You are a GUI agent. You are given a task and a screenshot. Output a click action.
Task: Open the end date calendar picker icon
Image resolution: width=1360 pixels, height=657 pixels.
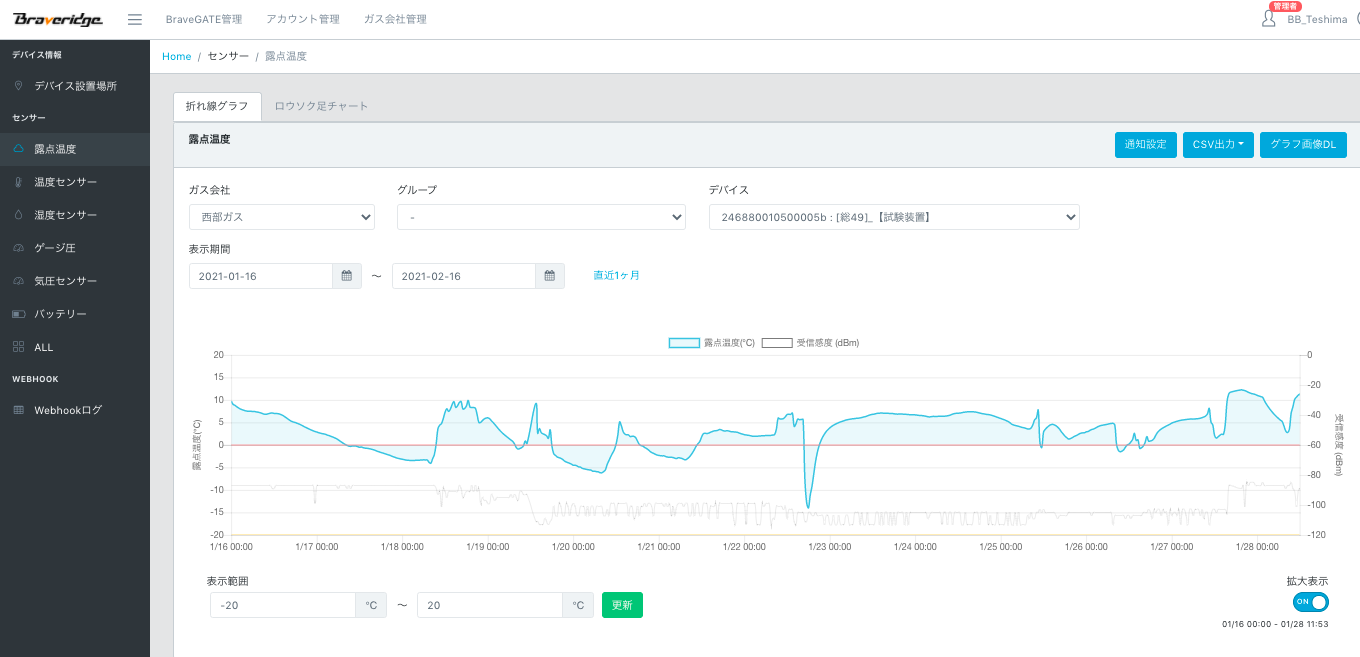[x=550, y=276]
